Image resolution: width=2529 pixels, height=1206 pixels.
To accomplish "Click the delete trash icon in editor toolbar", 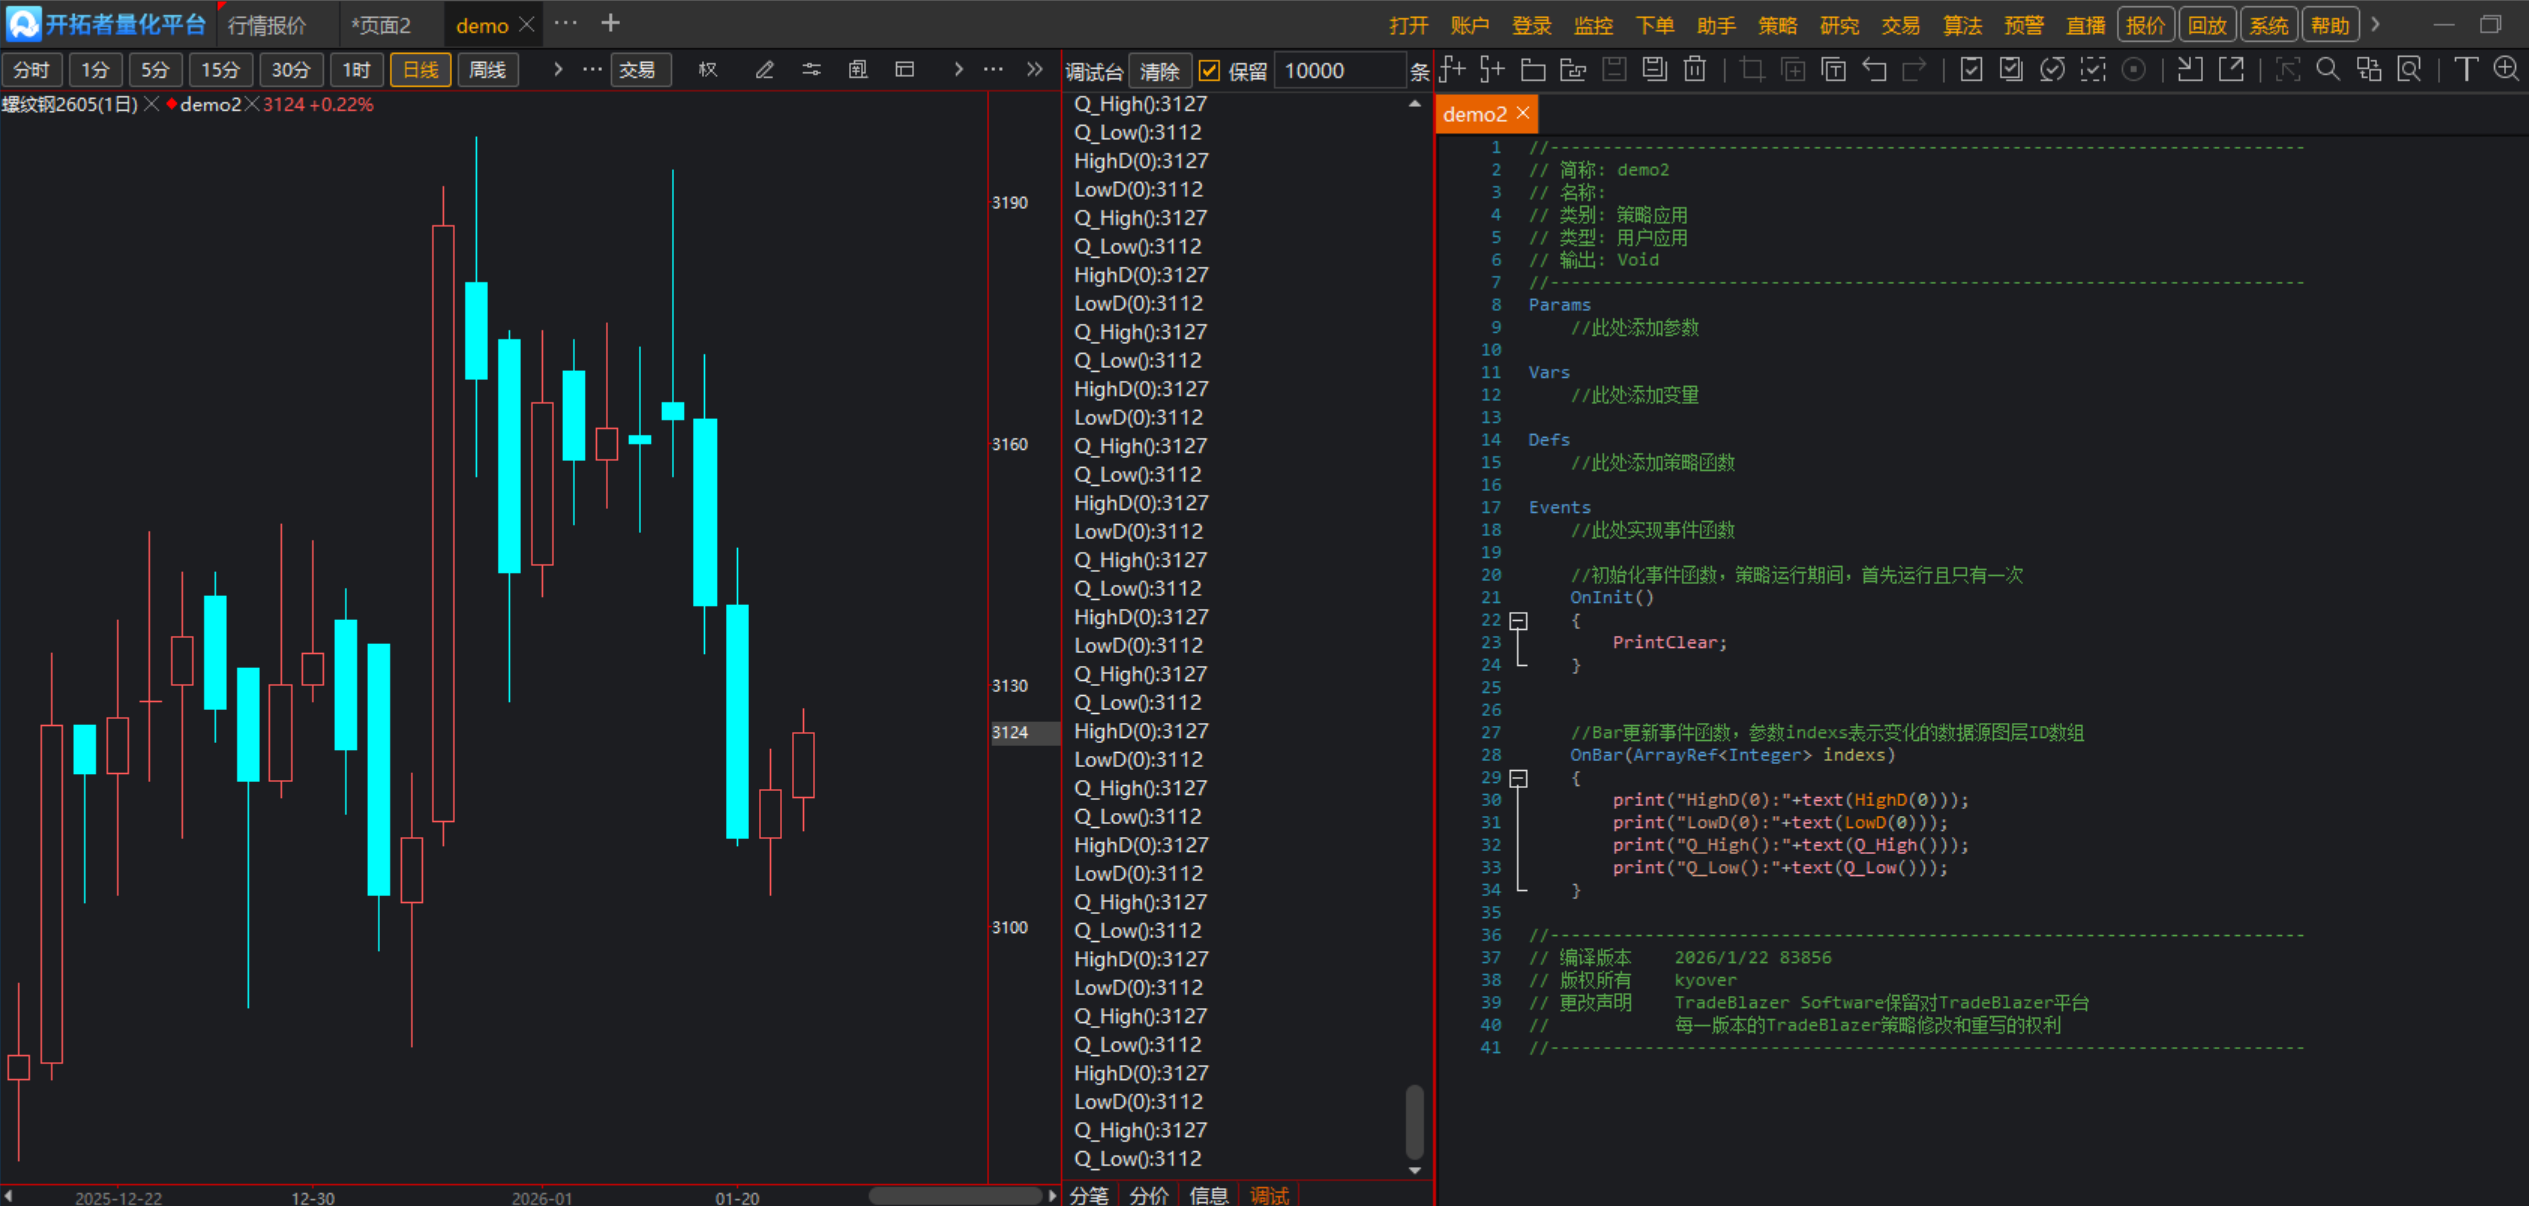I will (x=1694, y=70).
